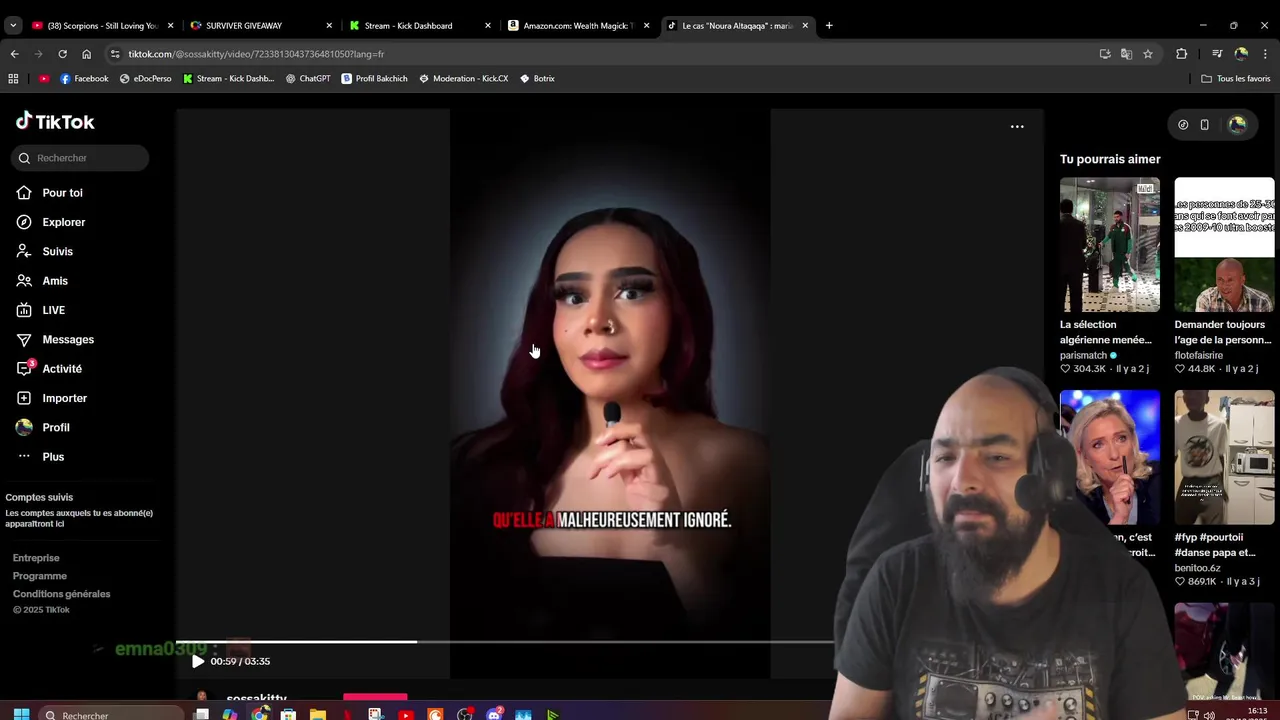Open parismatch account link

tap(1084, 355)
